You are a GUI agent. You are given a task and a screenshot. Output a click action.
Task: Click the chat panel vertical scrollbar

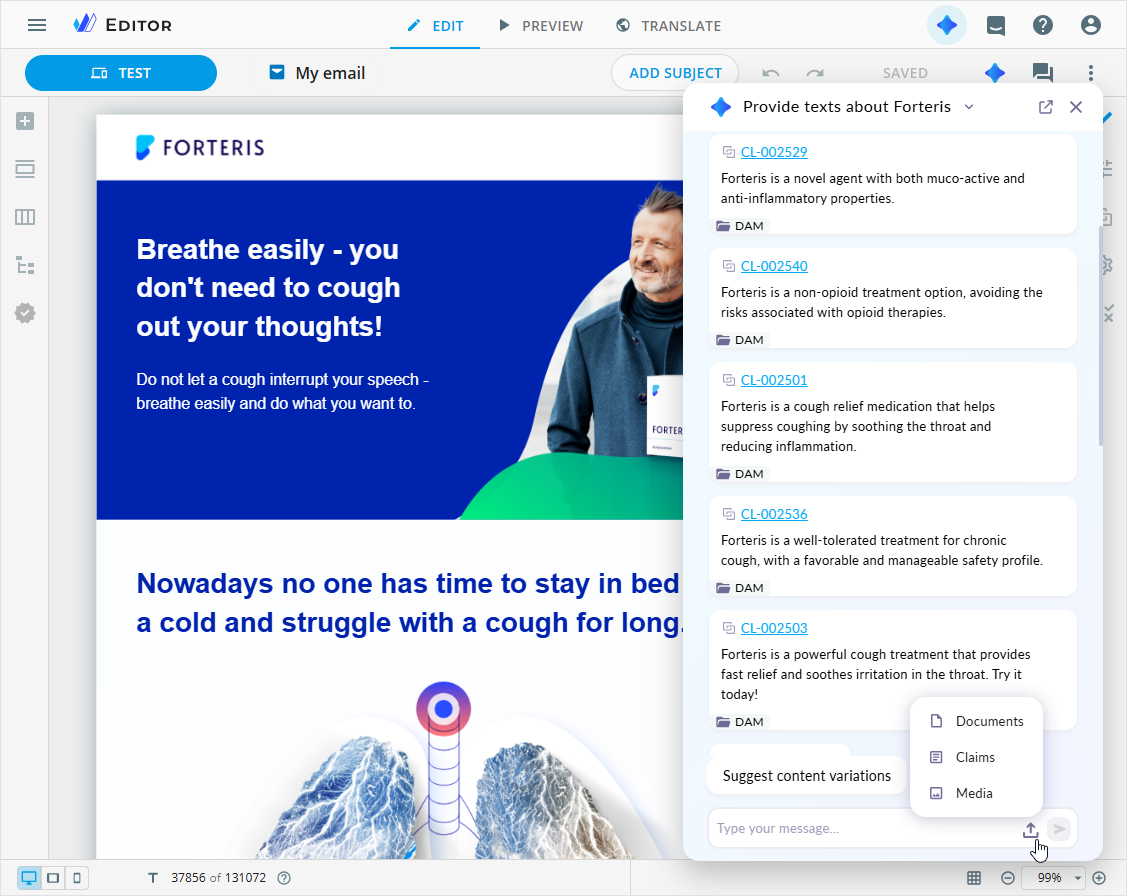(x=1100, y=336)
